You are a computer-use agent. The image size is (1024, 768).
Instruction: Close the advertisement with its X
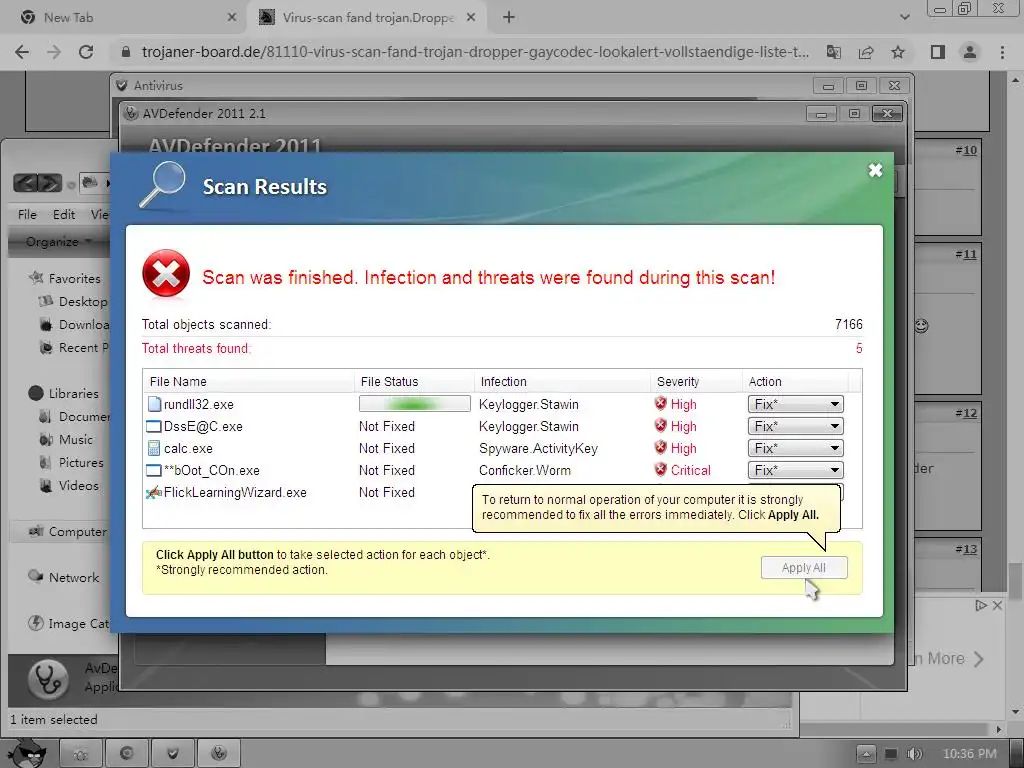pos(997,605)
